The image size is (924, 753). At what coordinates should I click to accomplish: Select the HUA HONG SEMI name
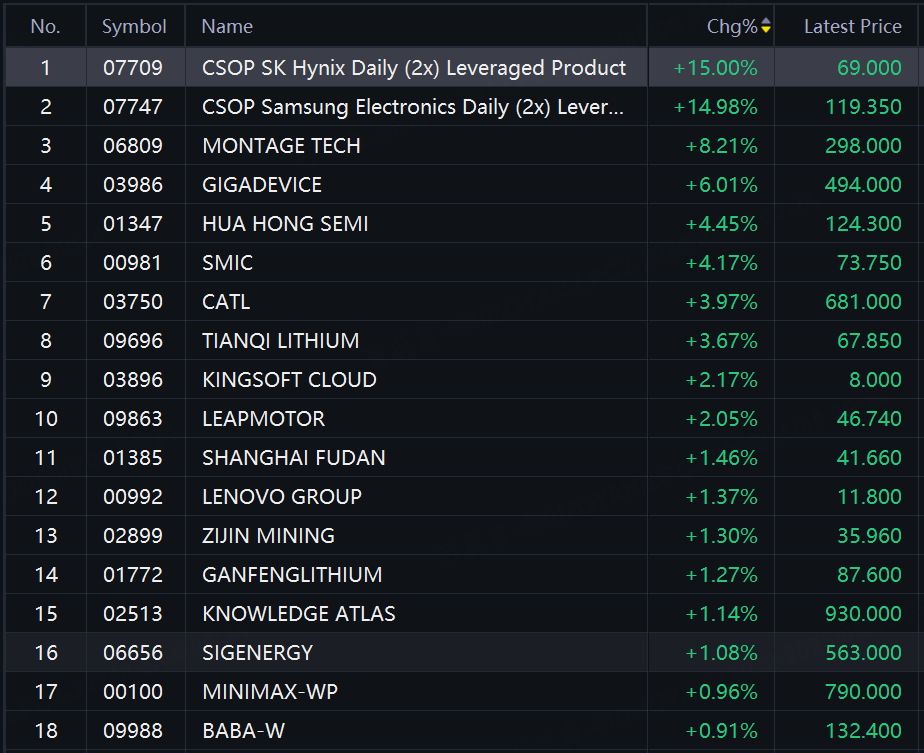pos(285,224)
